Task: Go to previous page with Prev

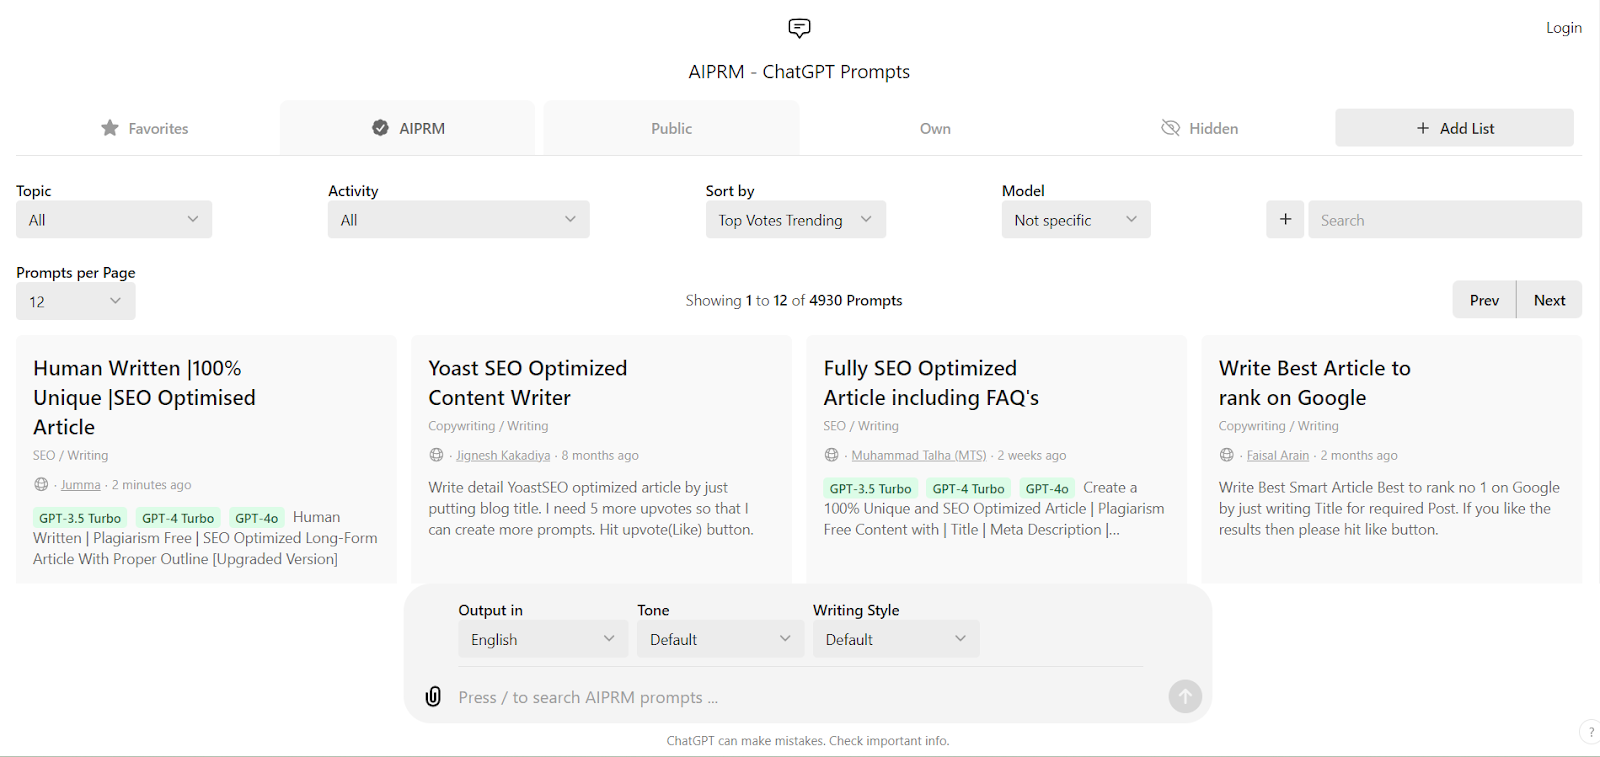Action: pos(1484,300)
